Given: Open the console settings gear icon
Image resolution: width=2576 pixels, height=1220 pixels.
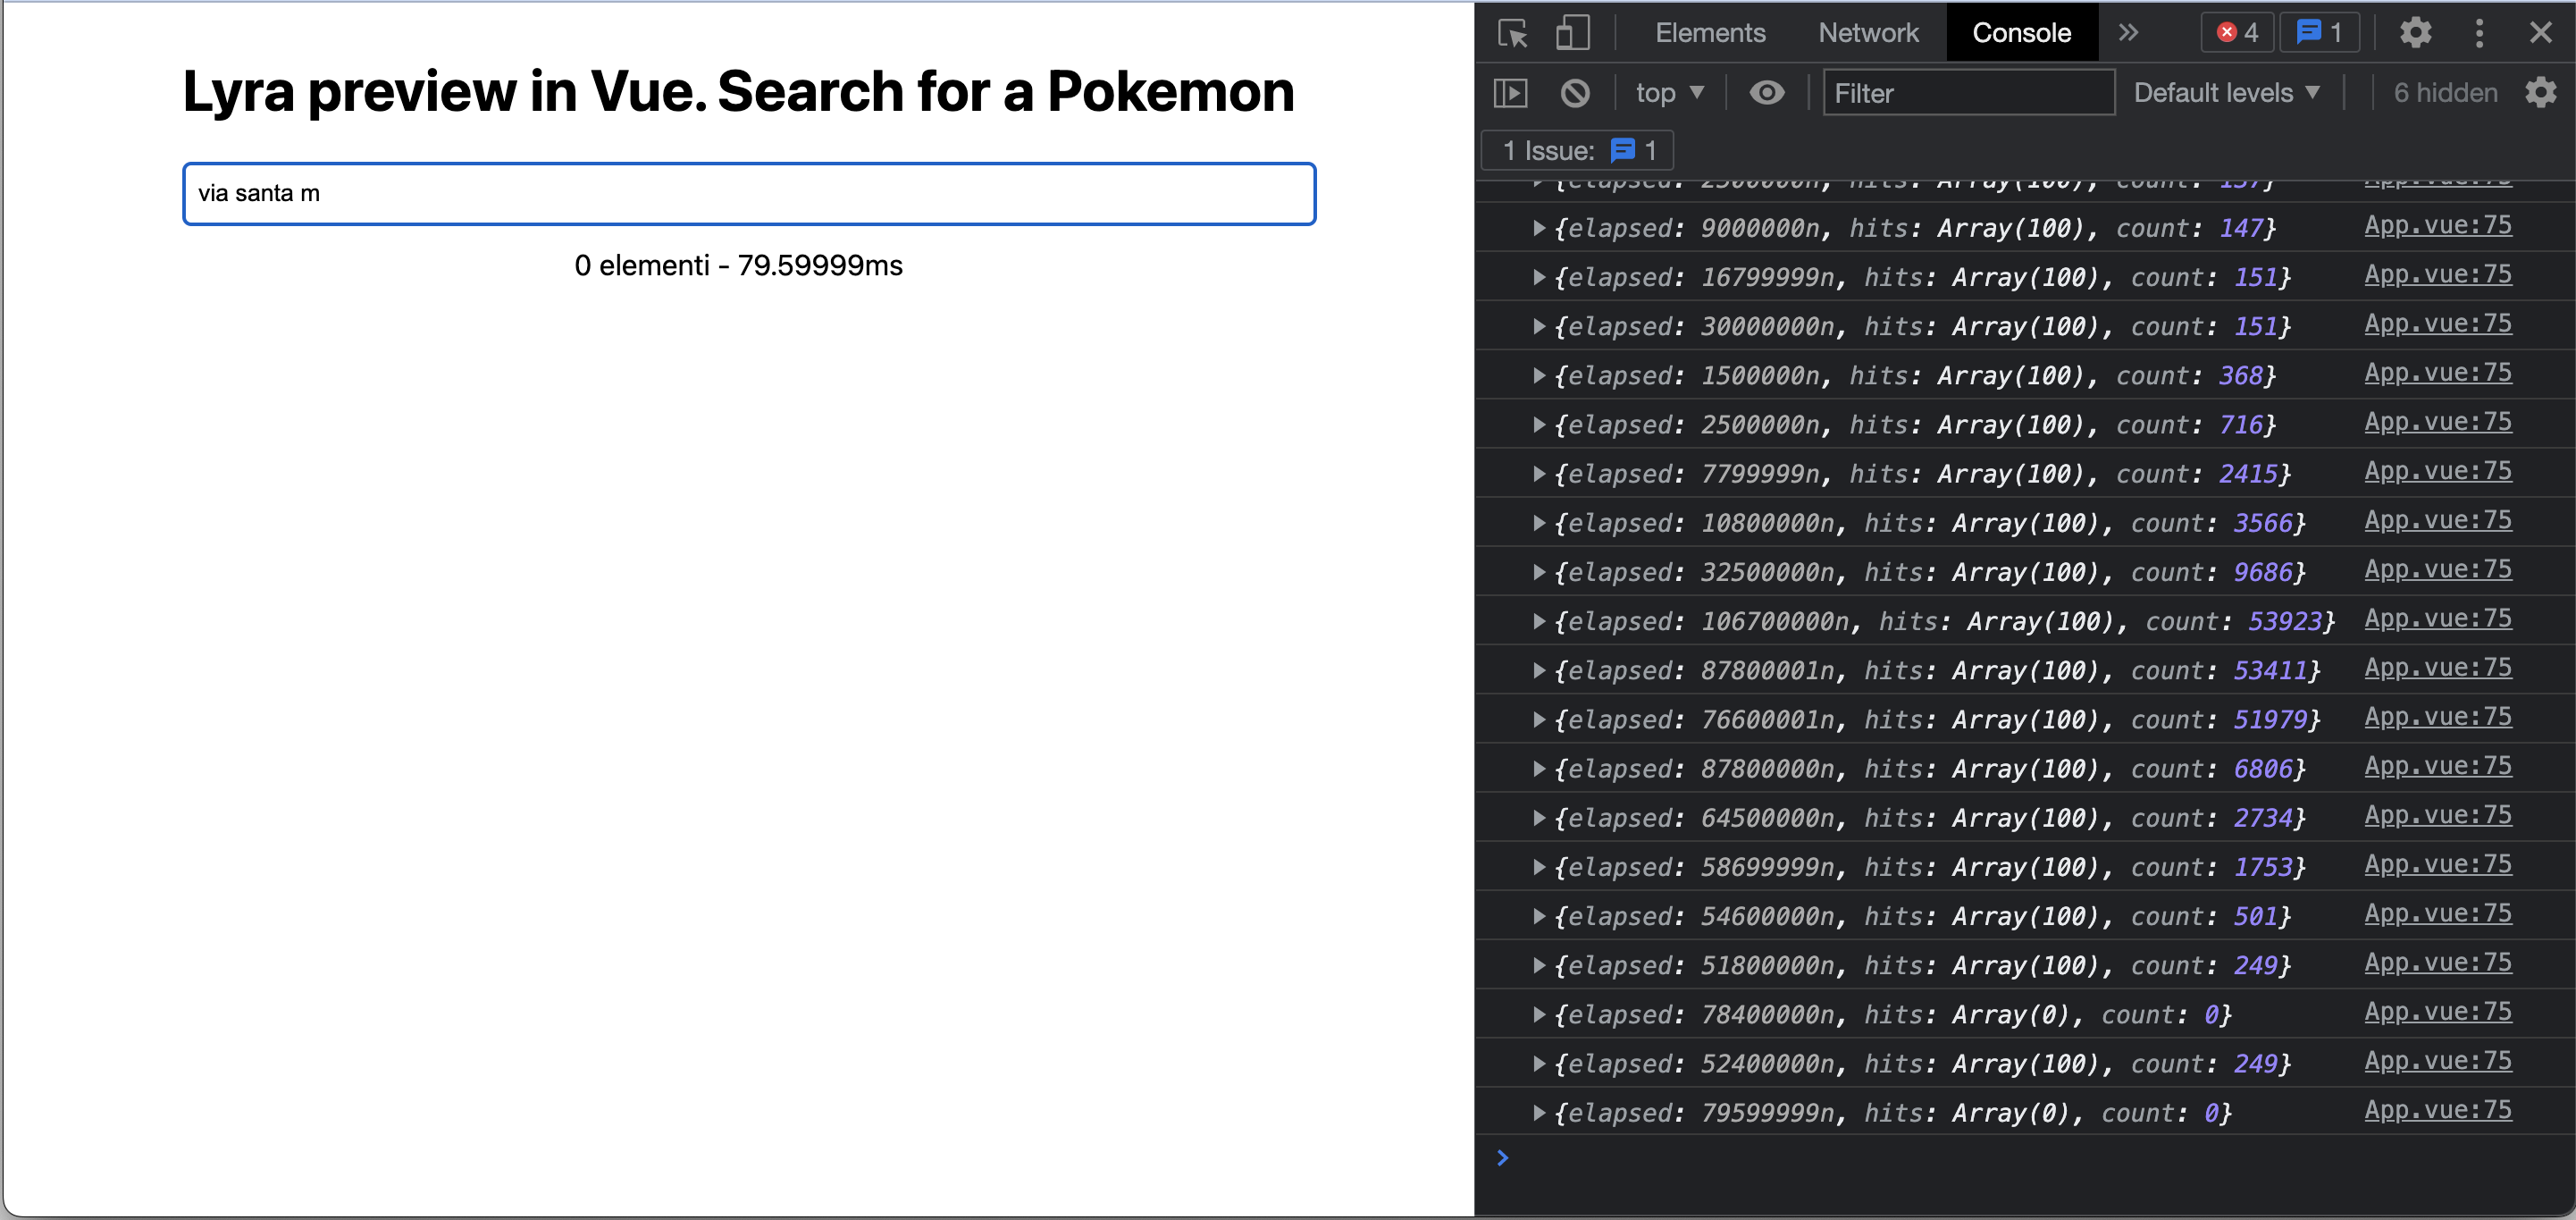Looking at the screenshot, I should pos(2542,92).
